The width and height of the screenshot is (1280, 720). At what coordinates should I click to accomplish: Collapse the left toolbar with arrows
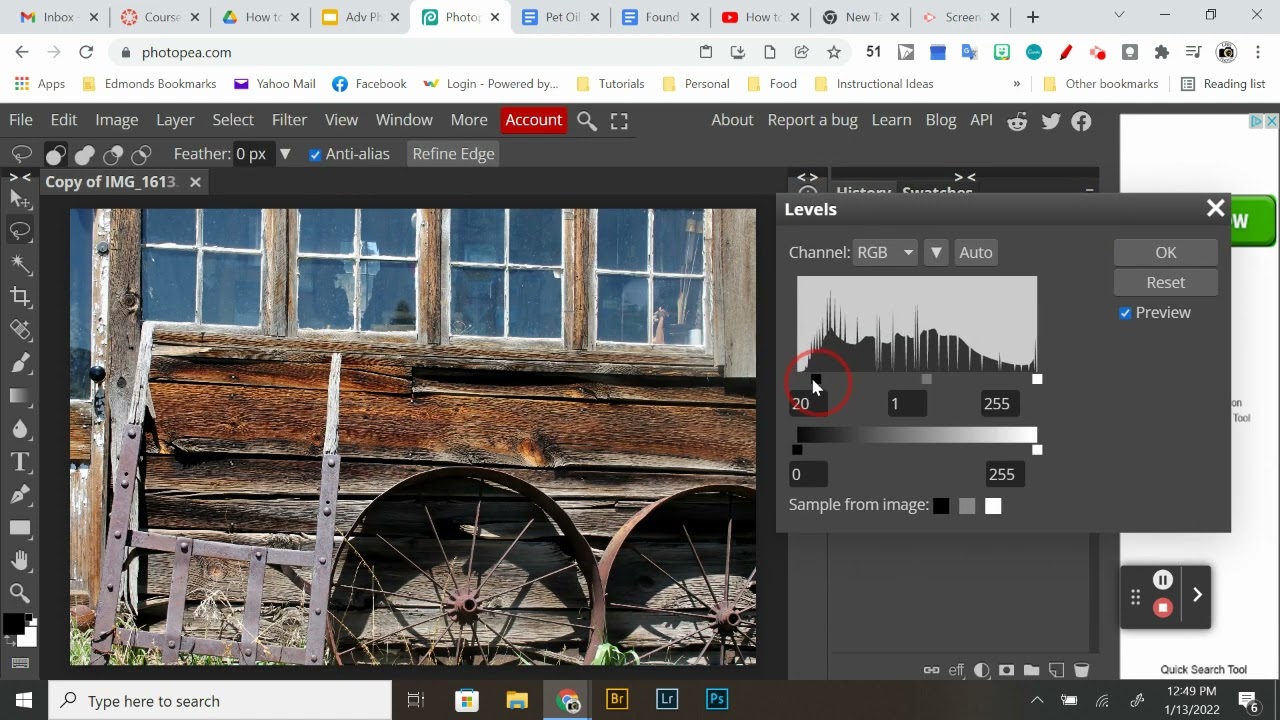[x=20, y=177]
